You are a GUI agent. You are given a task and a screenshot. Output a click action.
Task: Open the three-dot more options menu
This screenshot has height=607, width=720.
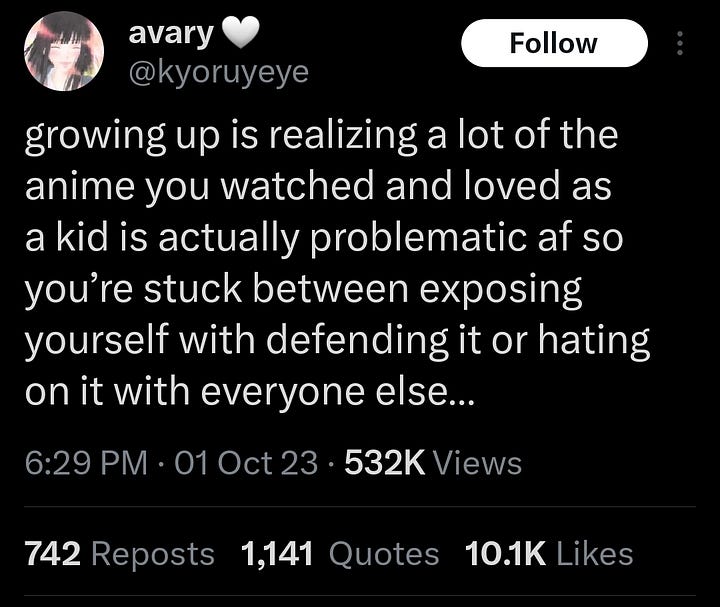pyautogui.click(x=680, y=43)
